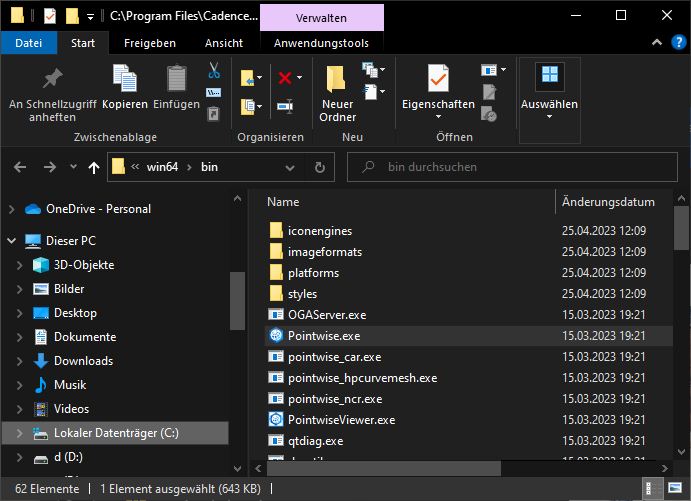Pin to Quick Access (An Schnellzugriff anheften)

pos(52,93)
